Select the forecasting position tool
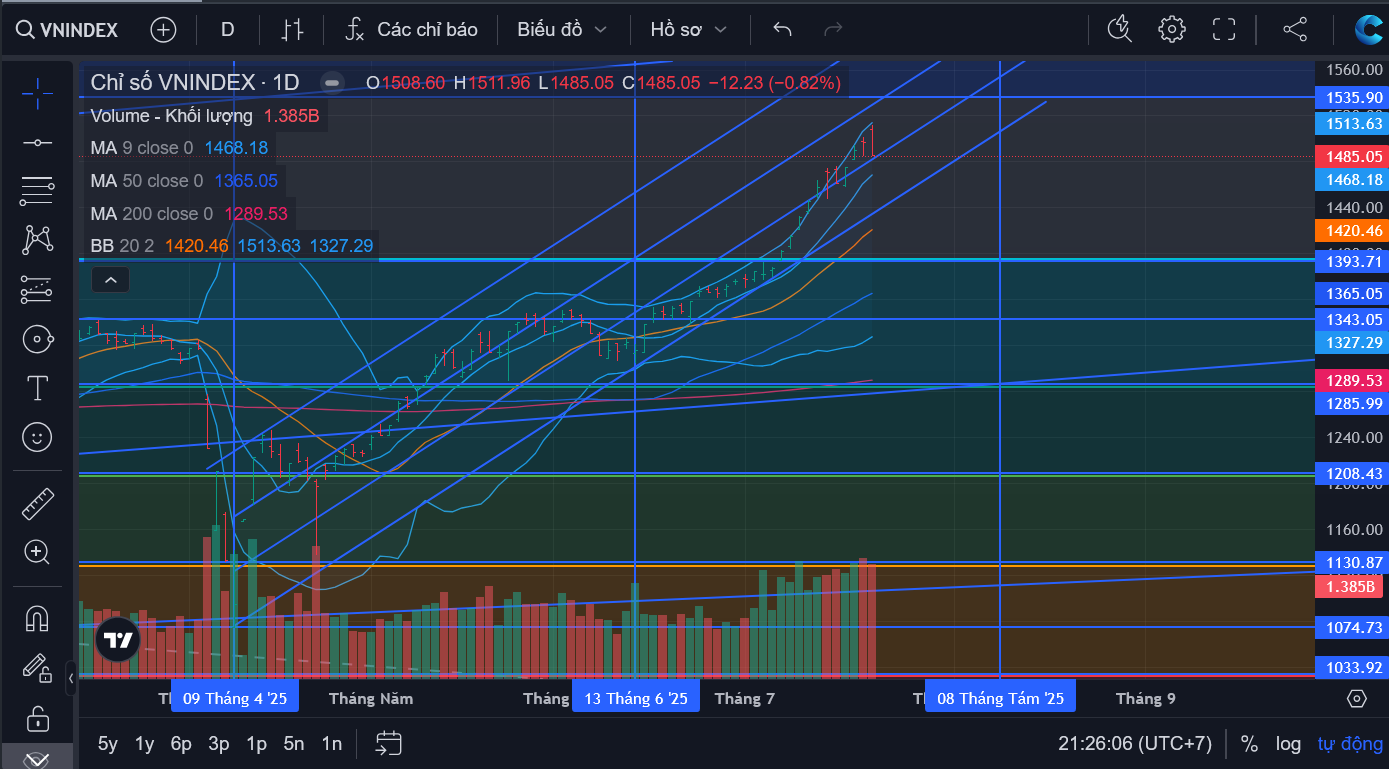Screen dimensions: 1389x769 (x=37, y=289)
